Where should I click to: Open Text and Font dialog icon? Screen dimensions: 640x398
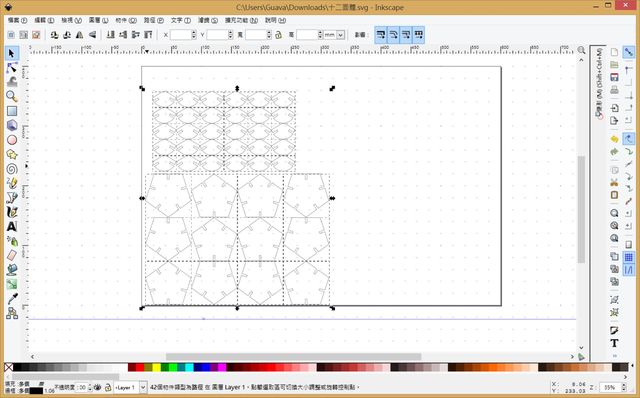[x=614, y=343]
